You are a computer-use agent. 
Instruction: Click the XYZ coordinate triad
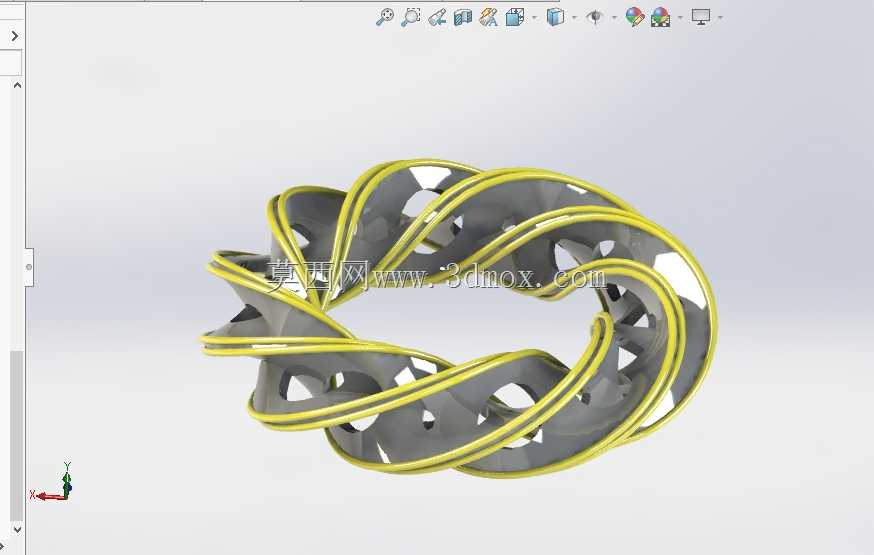pyautogui.click(x=53, y=482)
